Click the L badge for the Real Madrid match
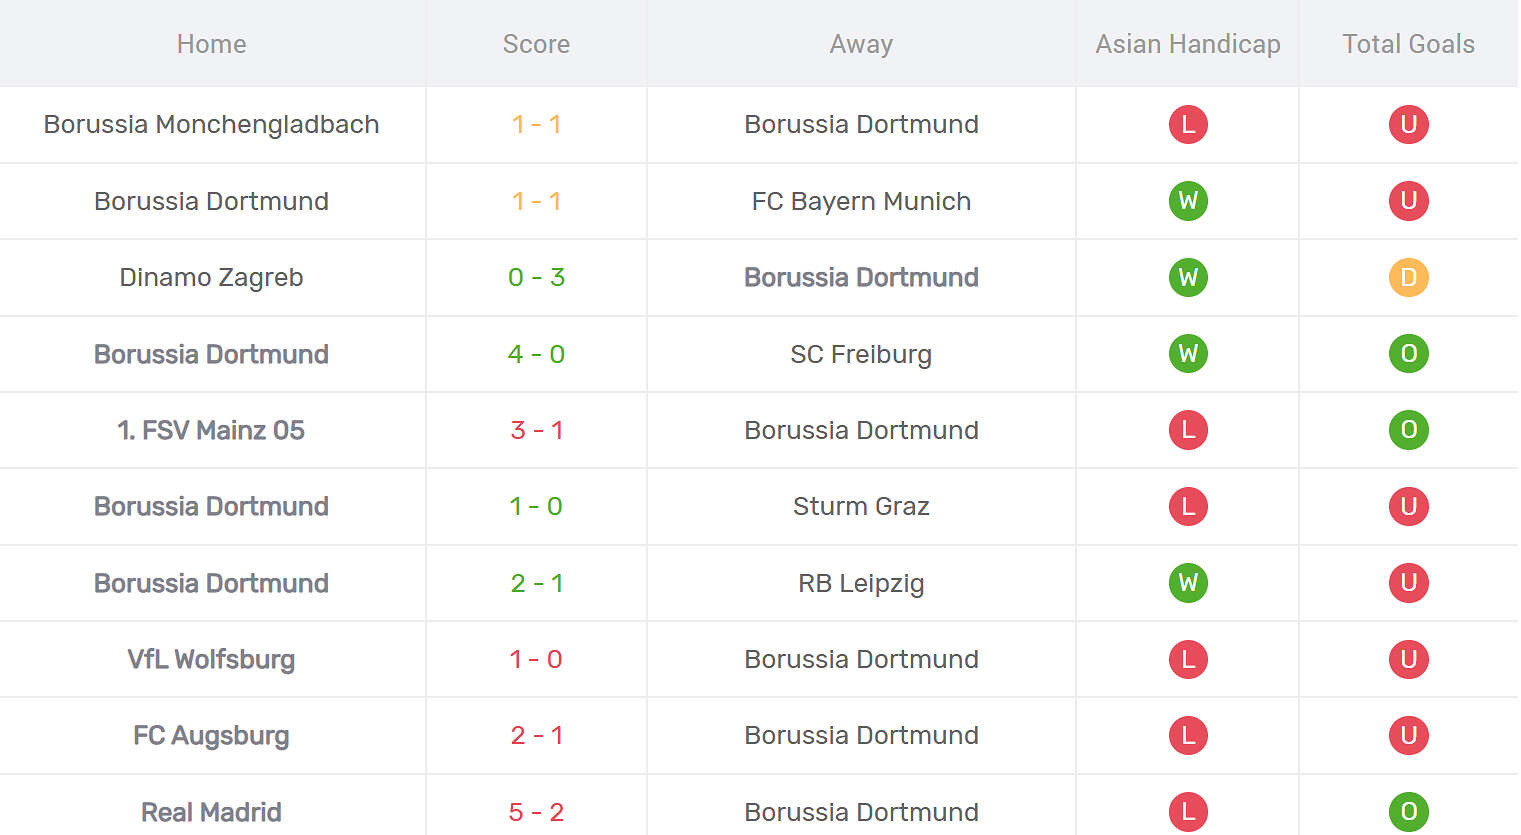Image resolution: width=1521 pixels, height=835 pixels. [x=1187, y=812]
